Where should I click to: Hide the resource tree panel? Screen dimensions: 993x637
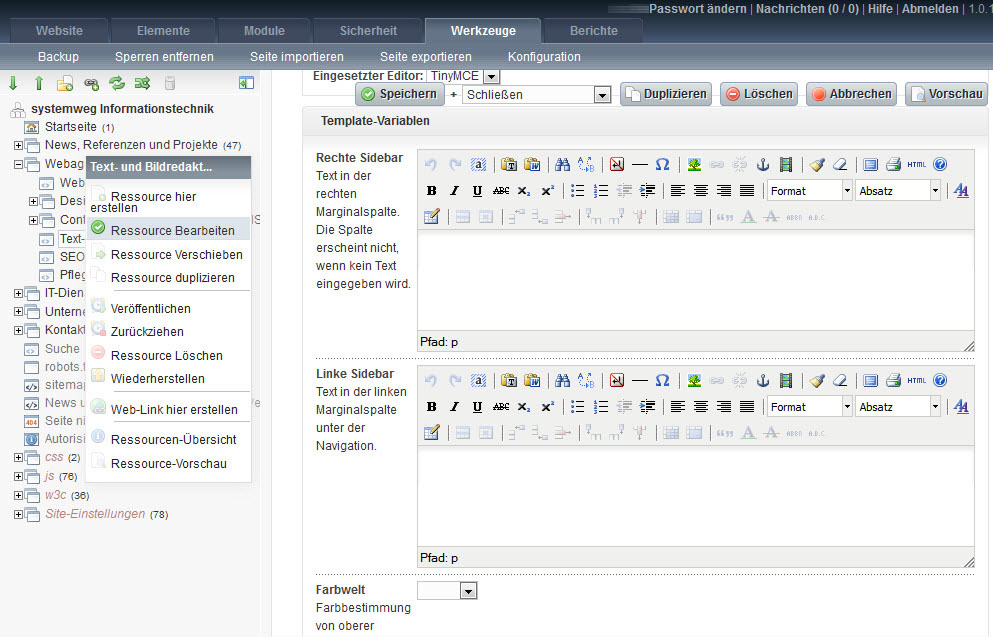246,83
